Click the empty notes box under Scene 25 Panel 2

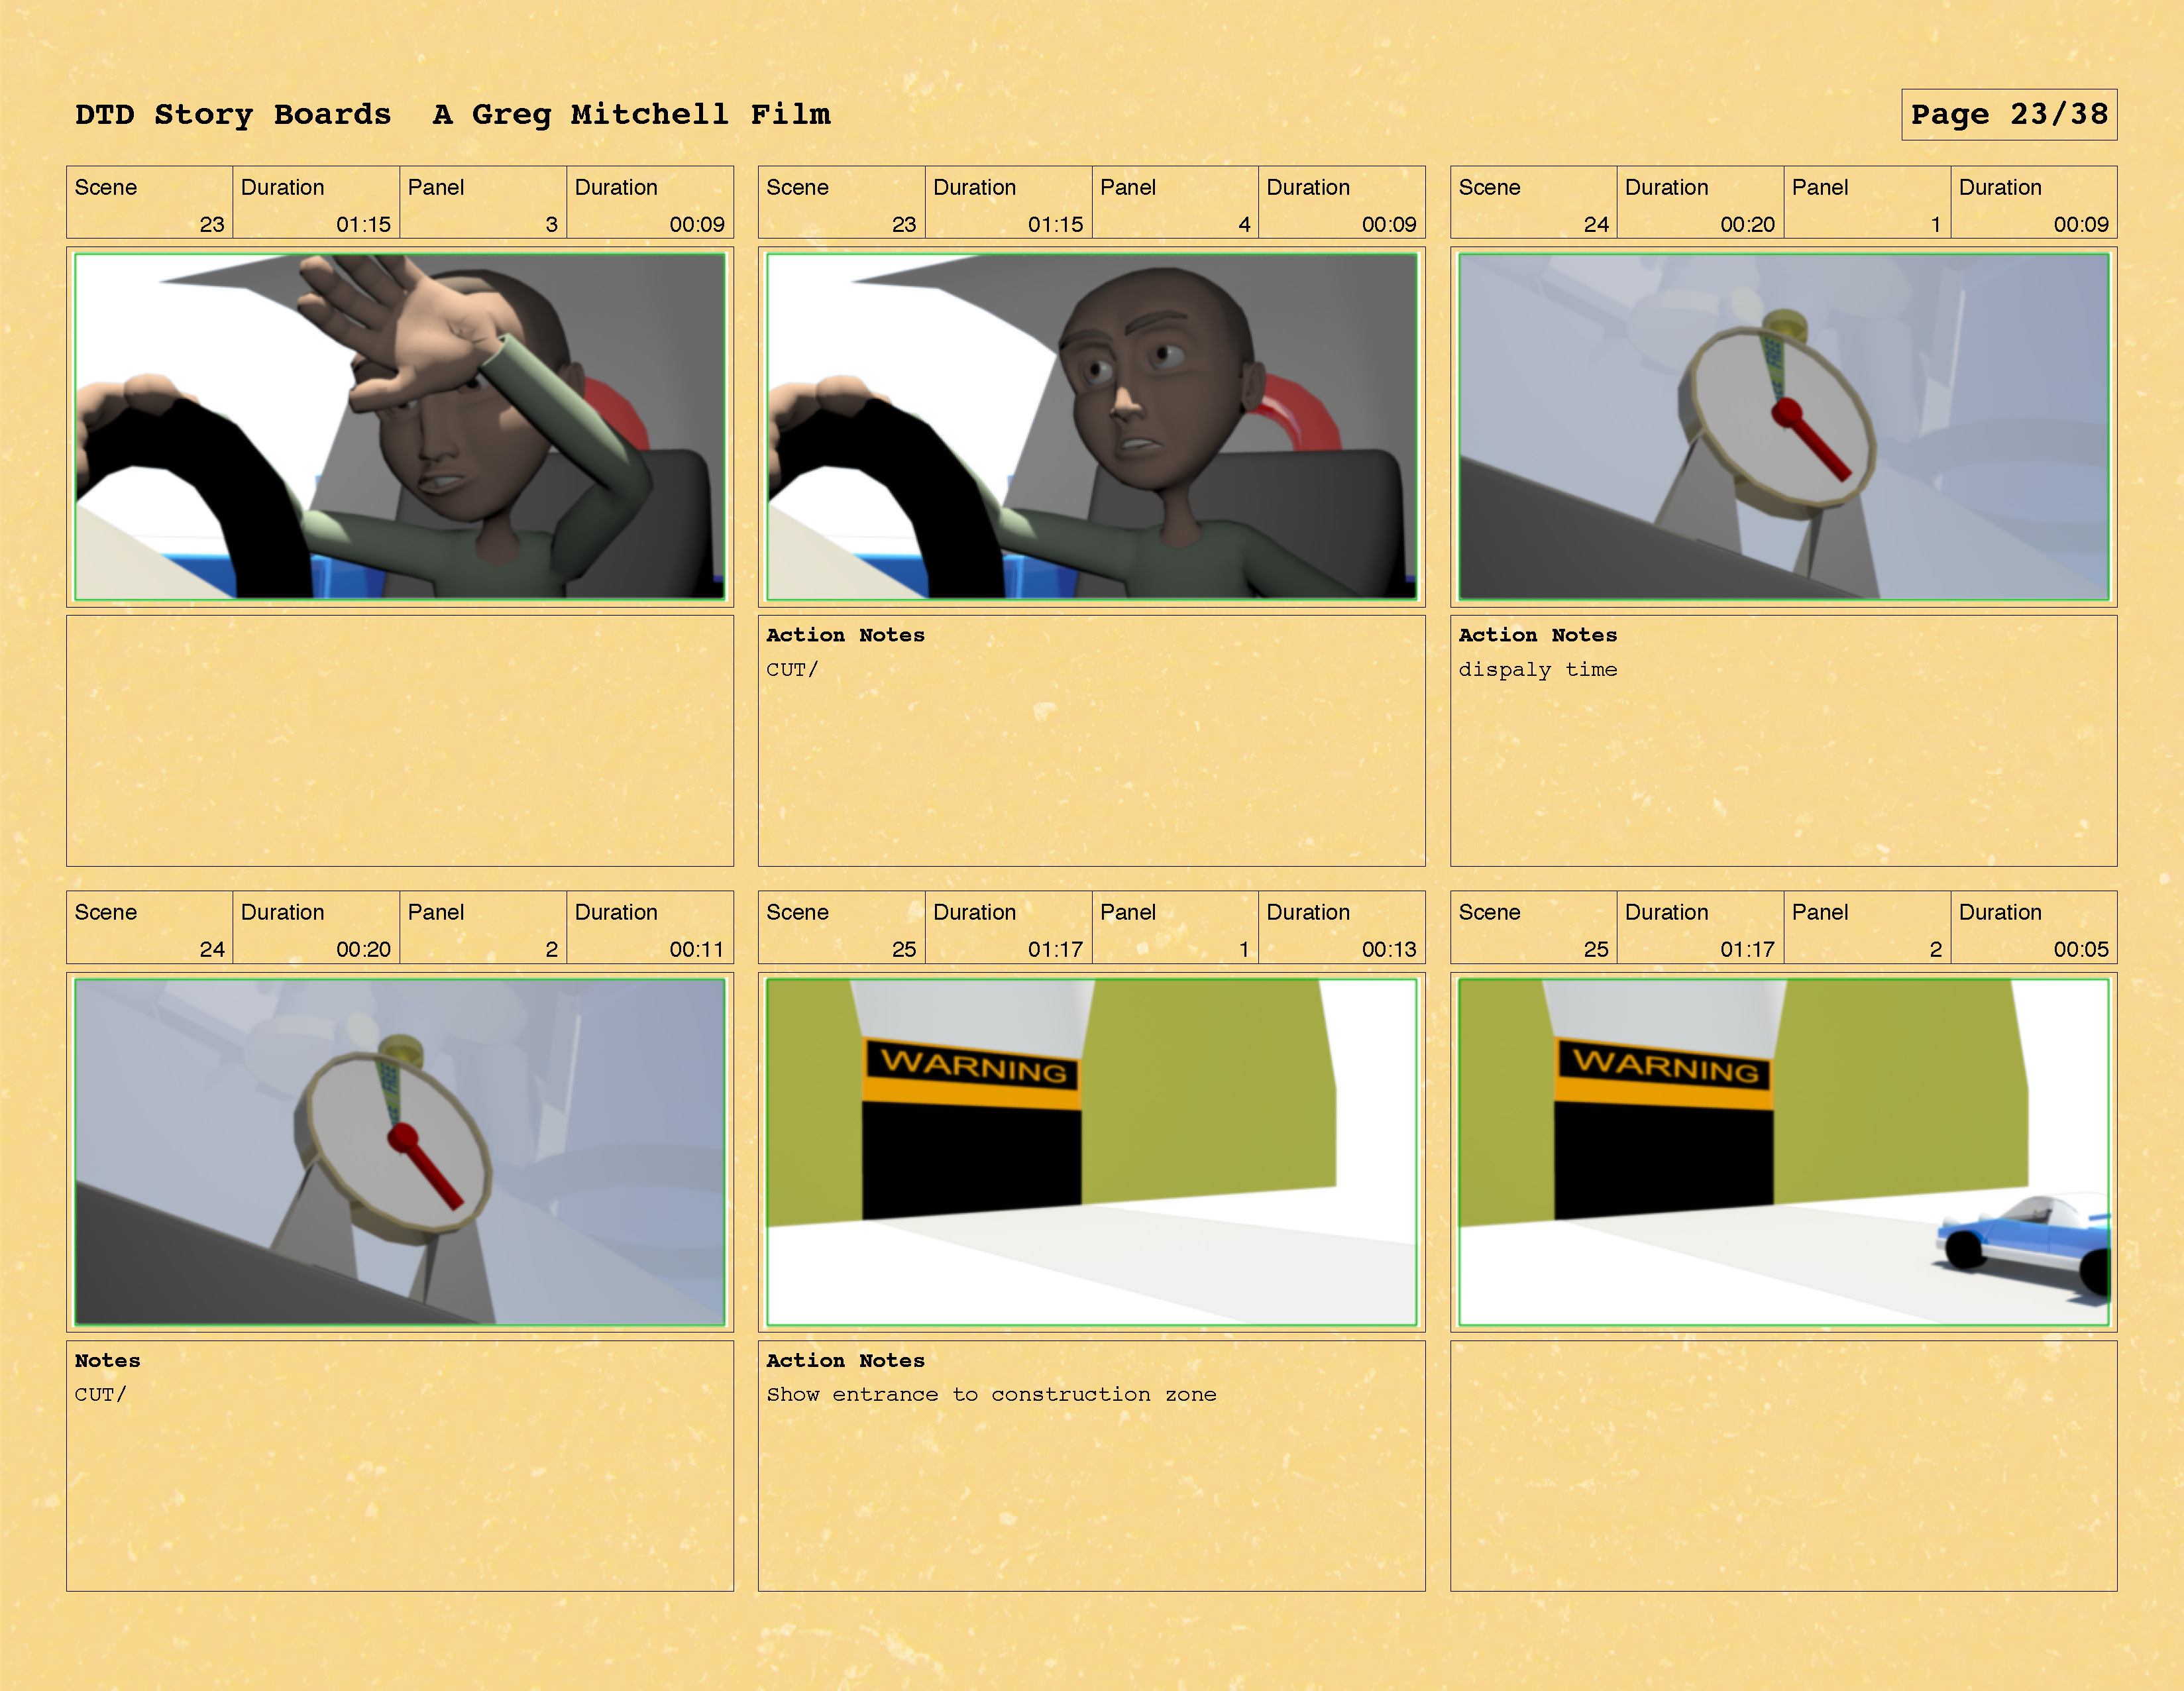click(1783, 1465)
